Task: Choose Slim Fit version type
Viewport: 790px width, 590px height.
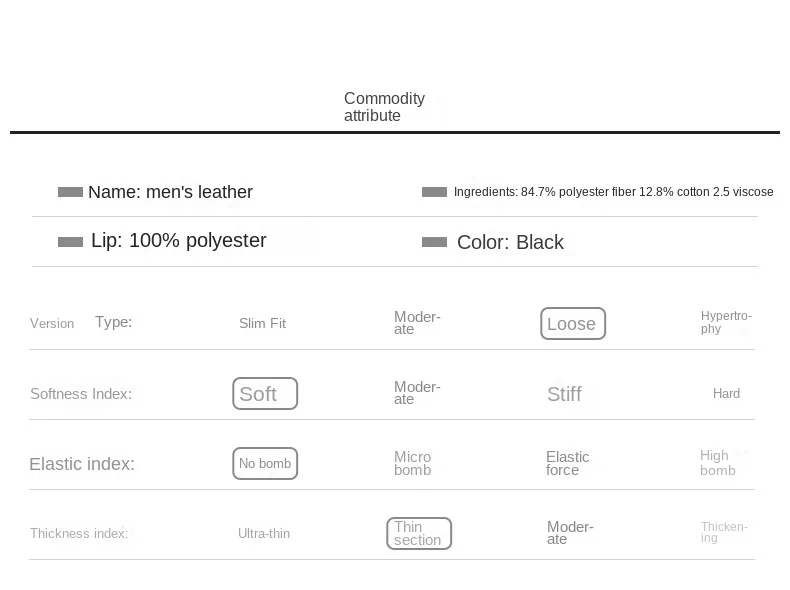Action: (262, 323)
